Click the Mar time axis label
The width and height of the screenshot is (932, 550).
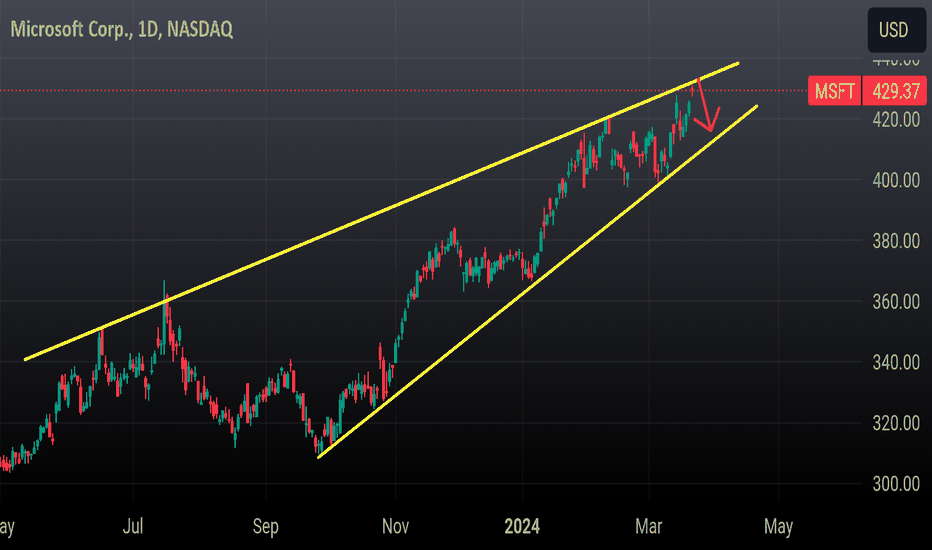coord(648,526)
